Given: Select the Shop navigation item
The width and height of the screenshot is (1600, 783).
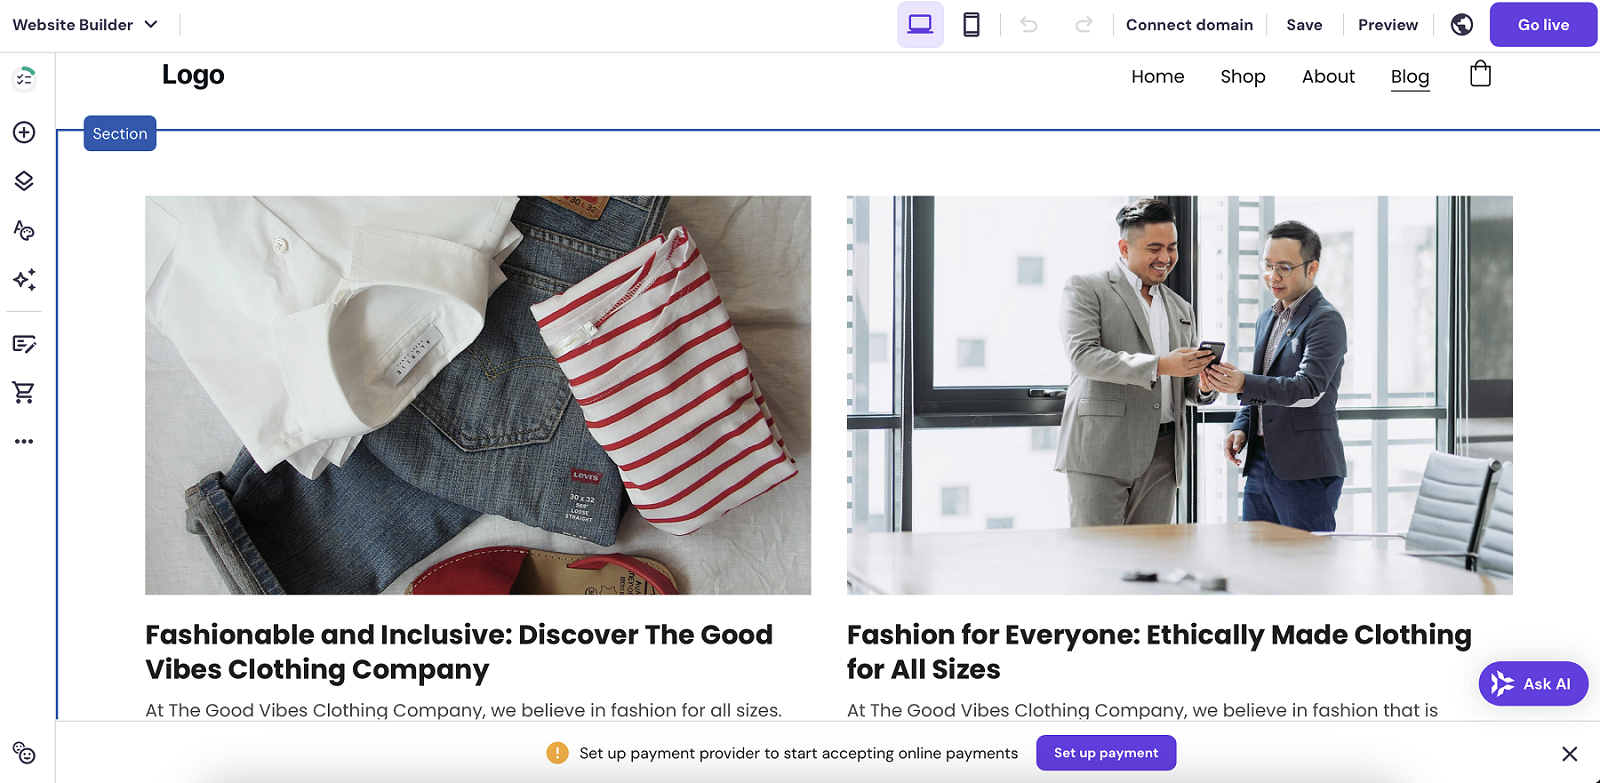Looking at the screenshot, I should click(1242, 77).
